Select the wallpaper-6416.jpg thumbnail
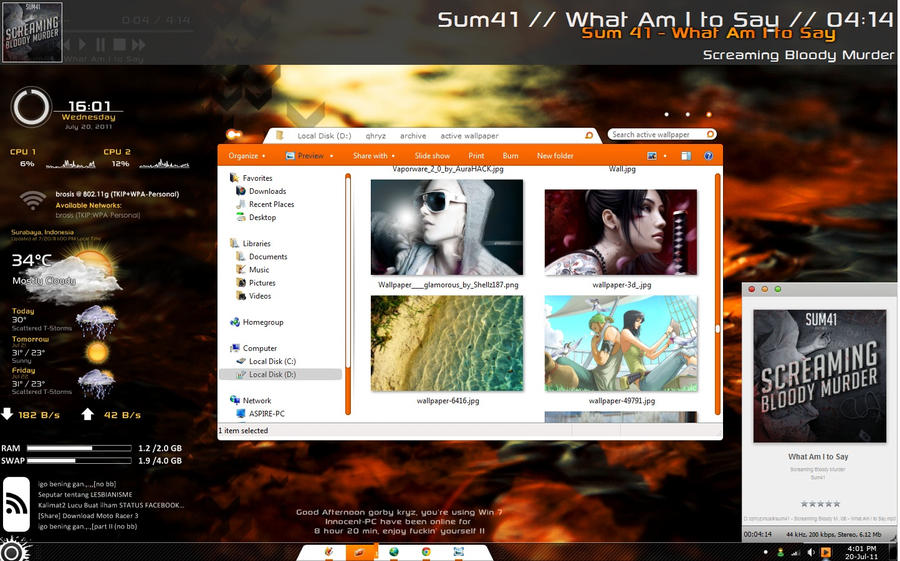The height and width of the screenshot is (561, 900). pyautogui.click(x=447, y=343)
